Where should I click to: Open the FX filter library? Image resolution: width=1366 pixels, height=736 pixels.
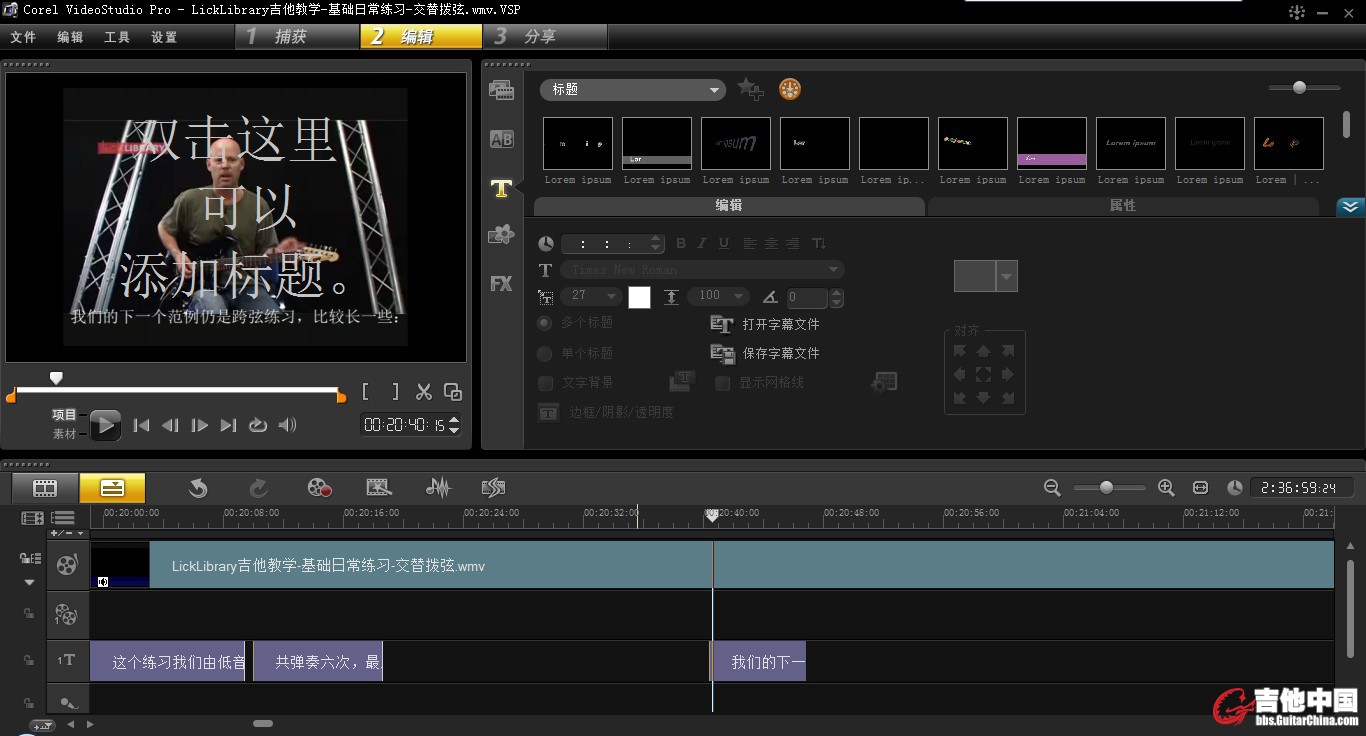point(501,284)
